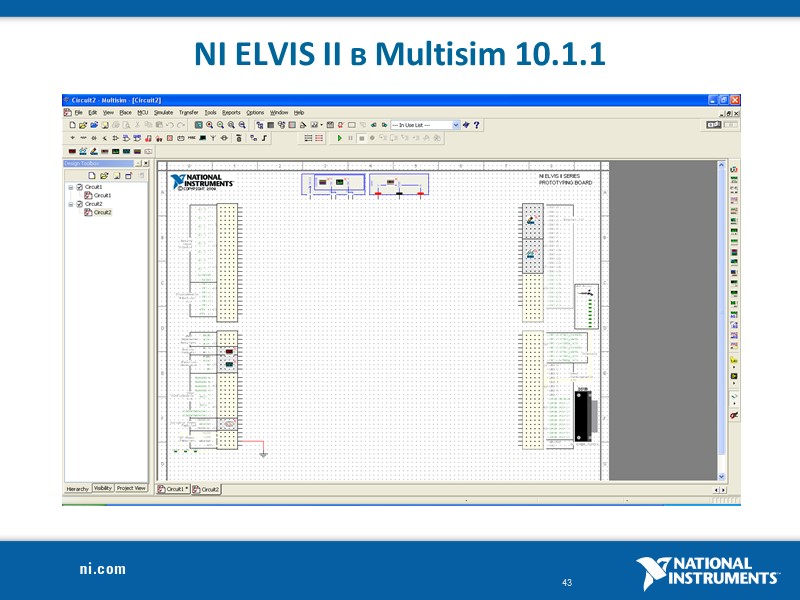This screenshot has width=800, height=600.
Task: Click the Help question mark button
Action: click(475, 124)
